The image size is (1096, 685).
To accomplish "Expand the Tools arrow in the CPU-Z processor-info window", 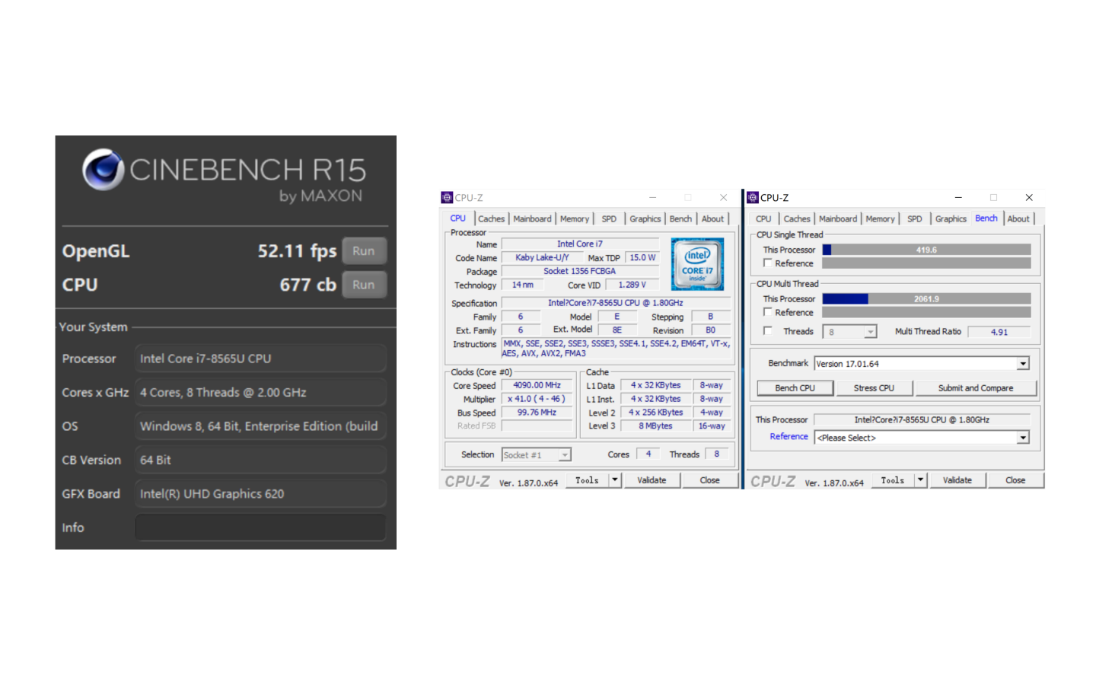I will coord(615,480).
